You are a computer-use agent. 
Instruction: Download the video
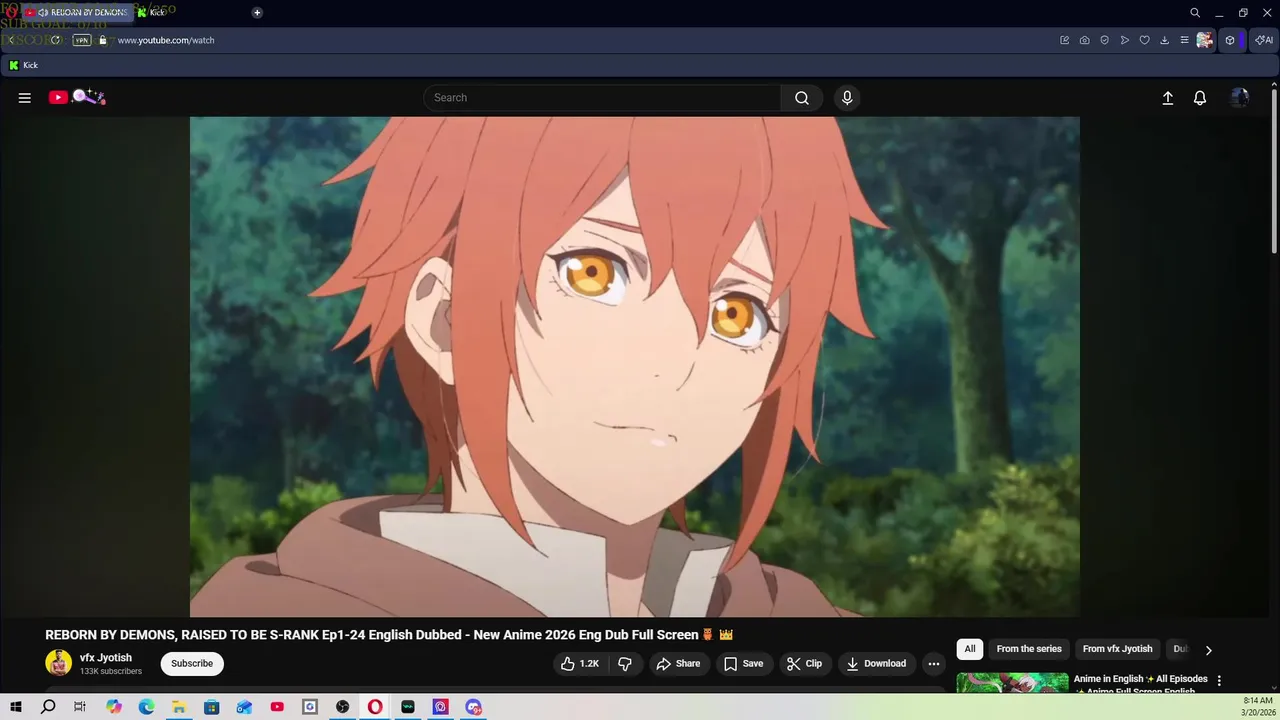(876, 664)
